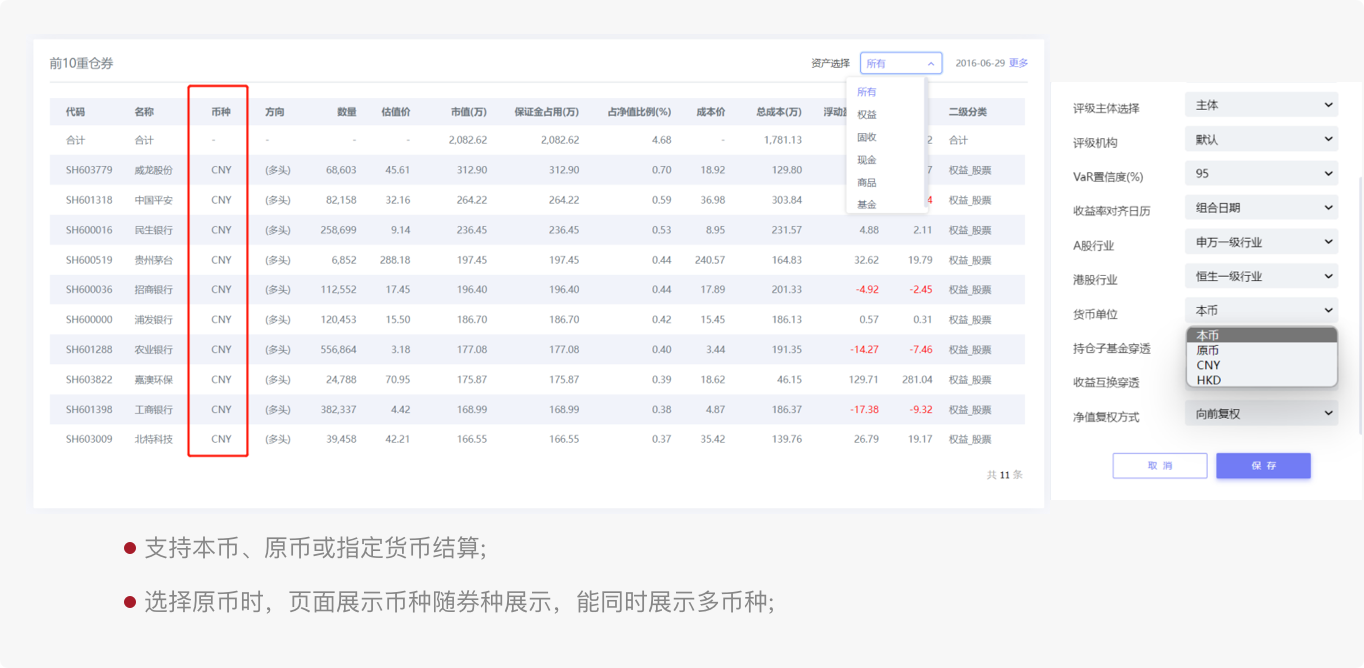The width and height of the screenshot is (1364, 668).
Task: Select 原币 in currency unit list
Action: point(1208,351)
